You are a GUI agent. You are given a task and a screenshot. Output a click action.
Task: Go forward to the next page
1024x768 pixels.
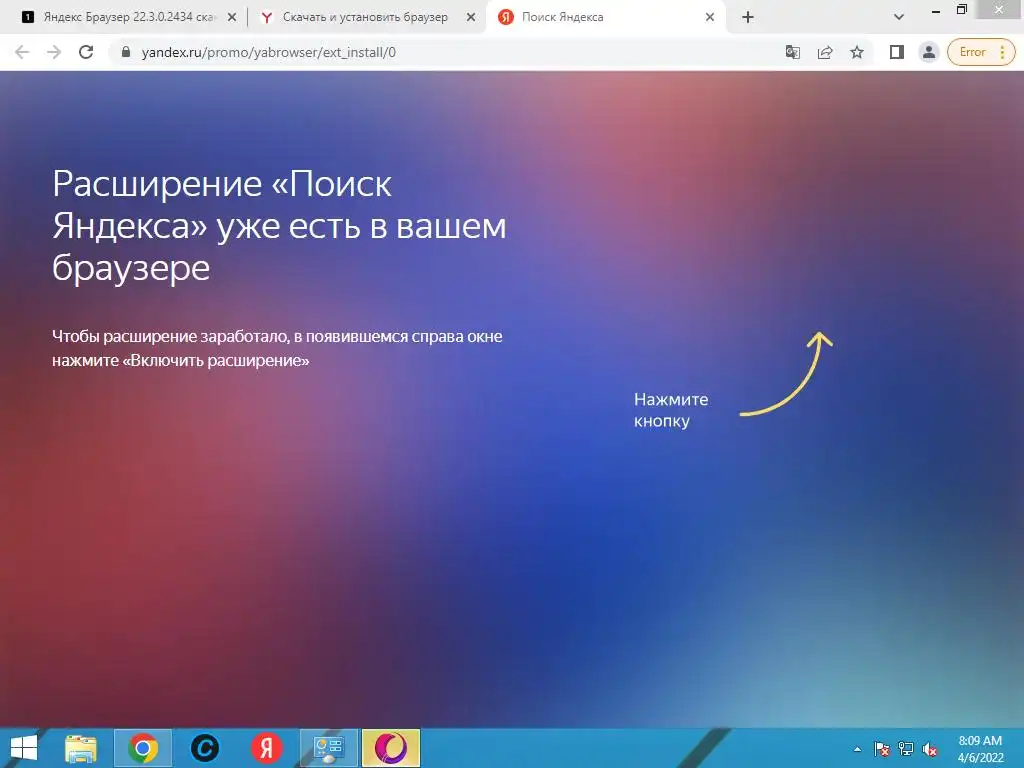(x=54, y=52)
